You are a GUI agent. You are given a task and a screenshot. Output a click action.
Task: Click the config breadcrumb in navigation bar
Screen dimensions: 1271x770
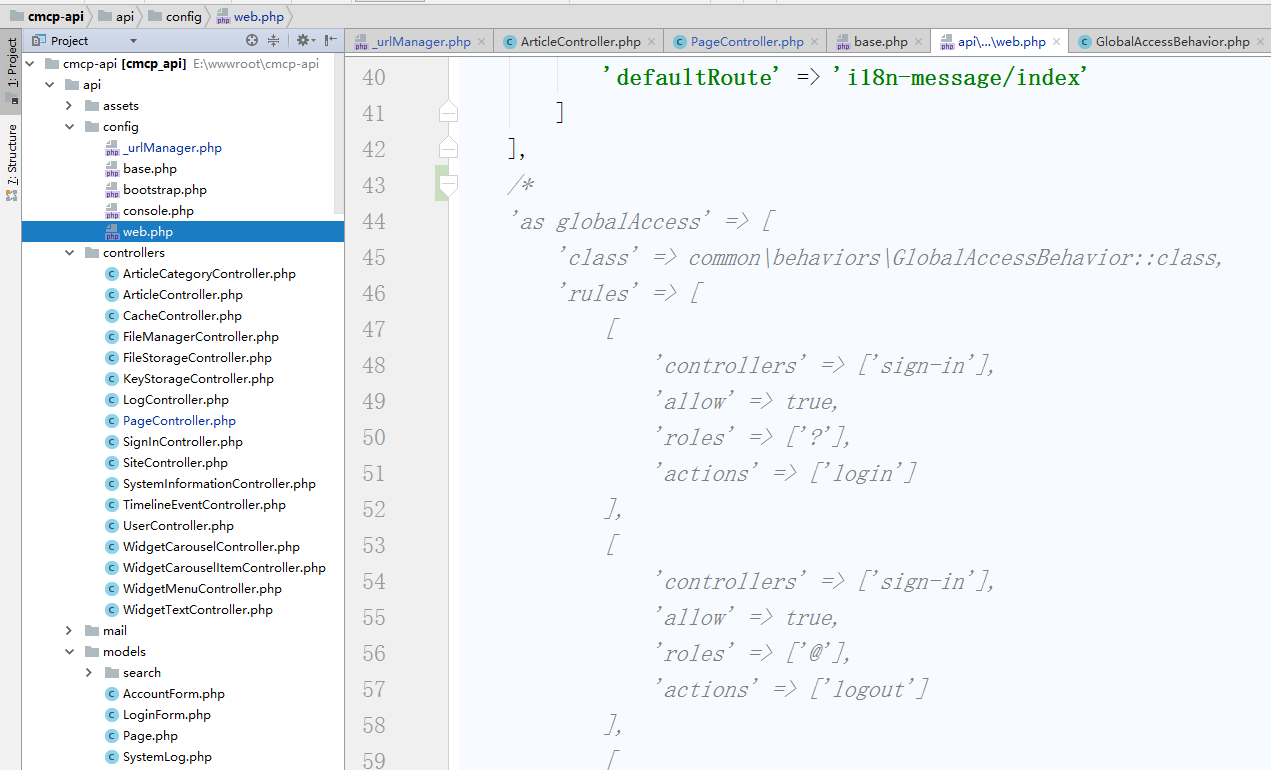[x=182, y=16]
